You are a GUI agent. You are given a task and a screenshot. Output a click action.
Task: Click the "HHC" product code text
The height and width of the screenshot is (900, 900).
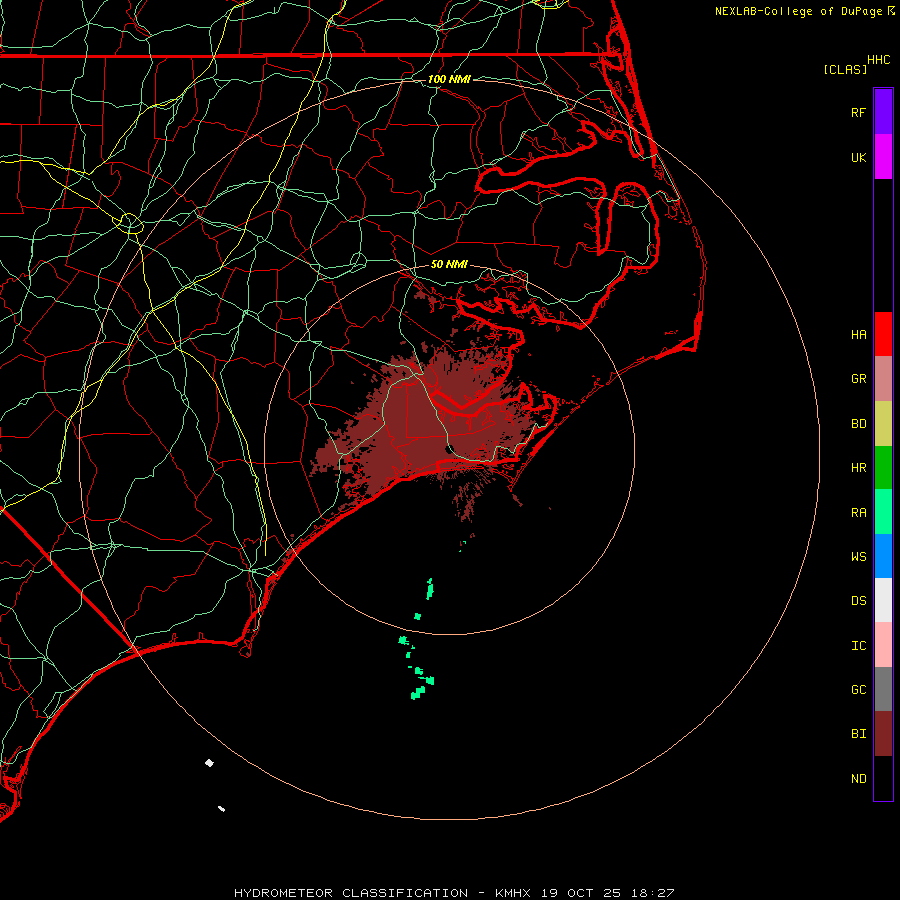point(879,60)
